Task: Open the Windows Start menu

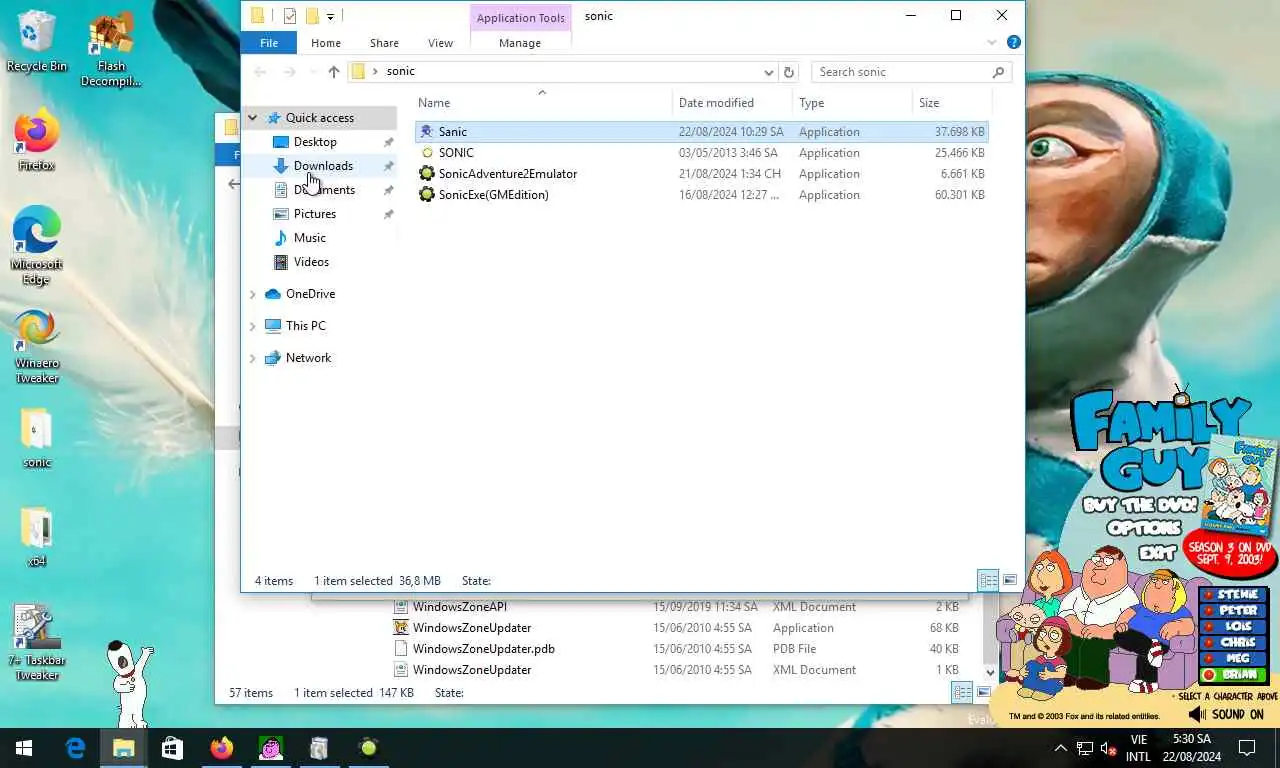Action: [x=24, y=748]
